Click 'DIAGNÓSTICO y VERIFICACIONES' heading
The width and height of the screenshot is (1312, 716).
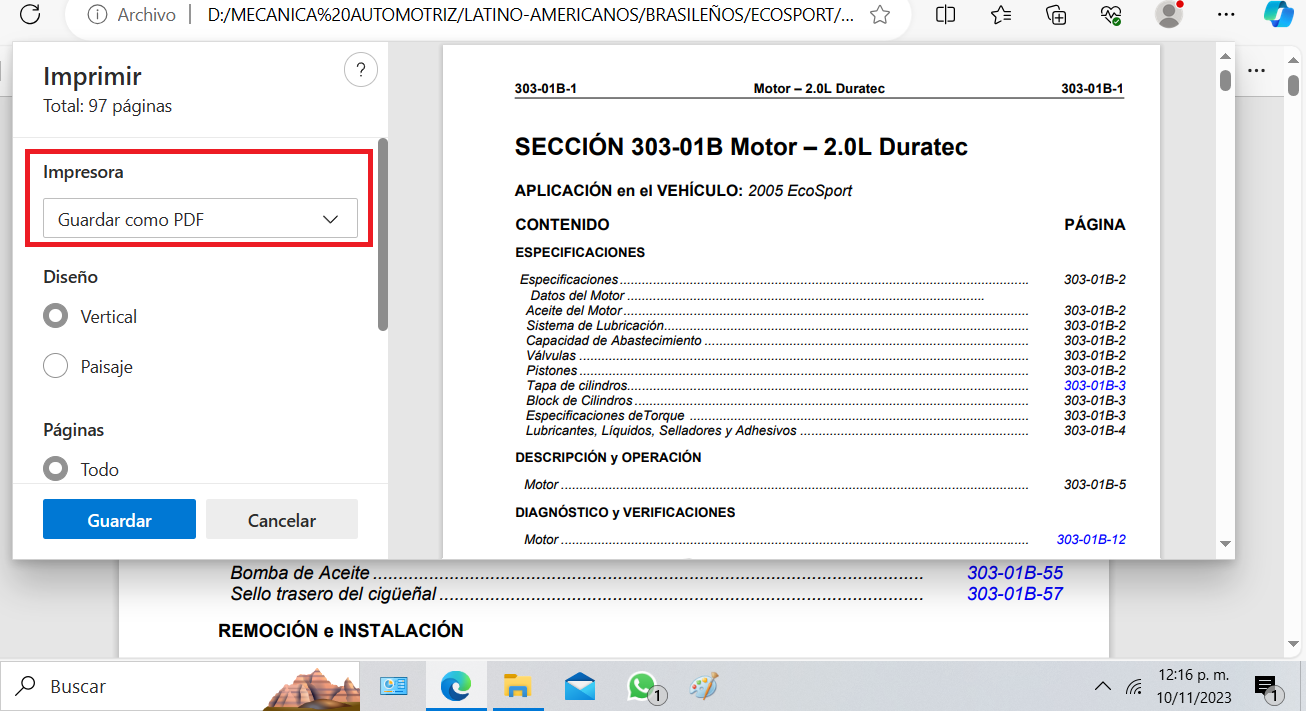(625, 512)
